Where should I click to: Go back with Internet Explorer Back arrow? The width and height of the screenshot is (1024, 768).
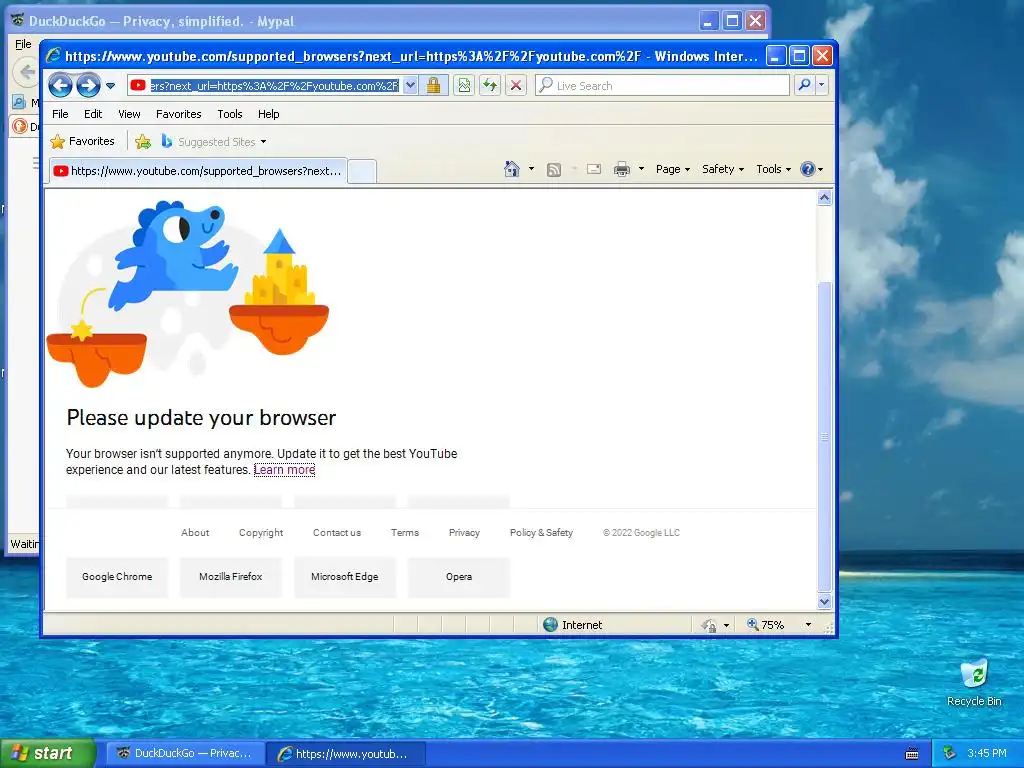60,85
